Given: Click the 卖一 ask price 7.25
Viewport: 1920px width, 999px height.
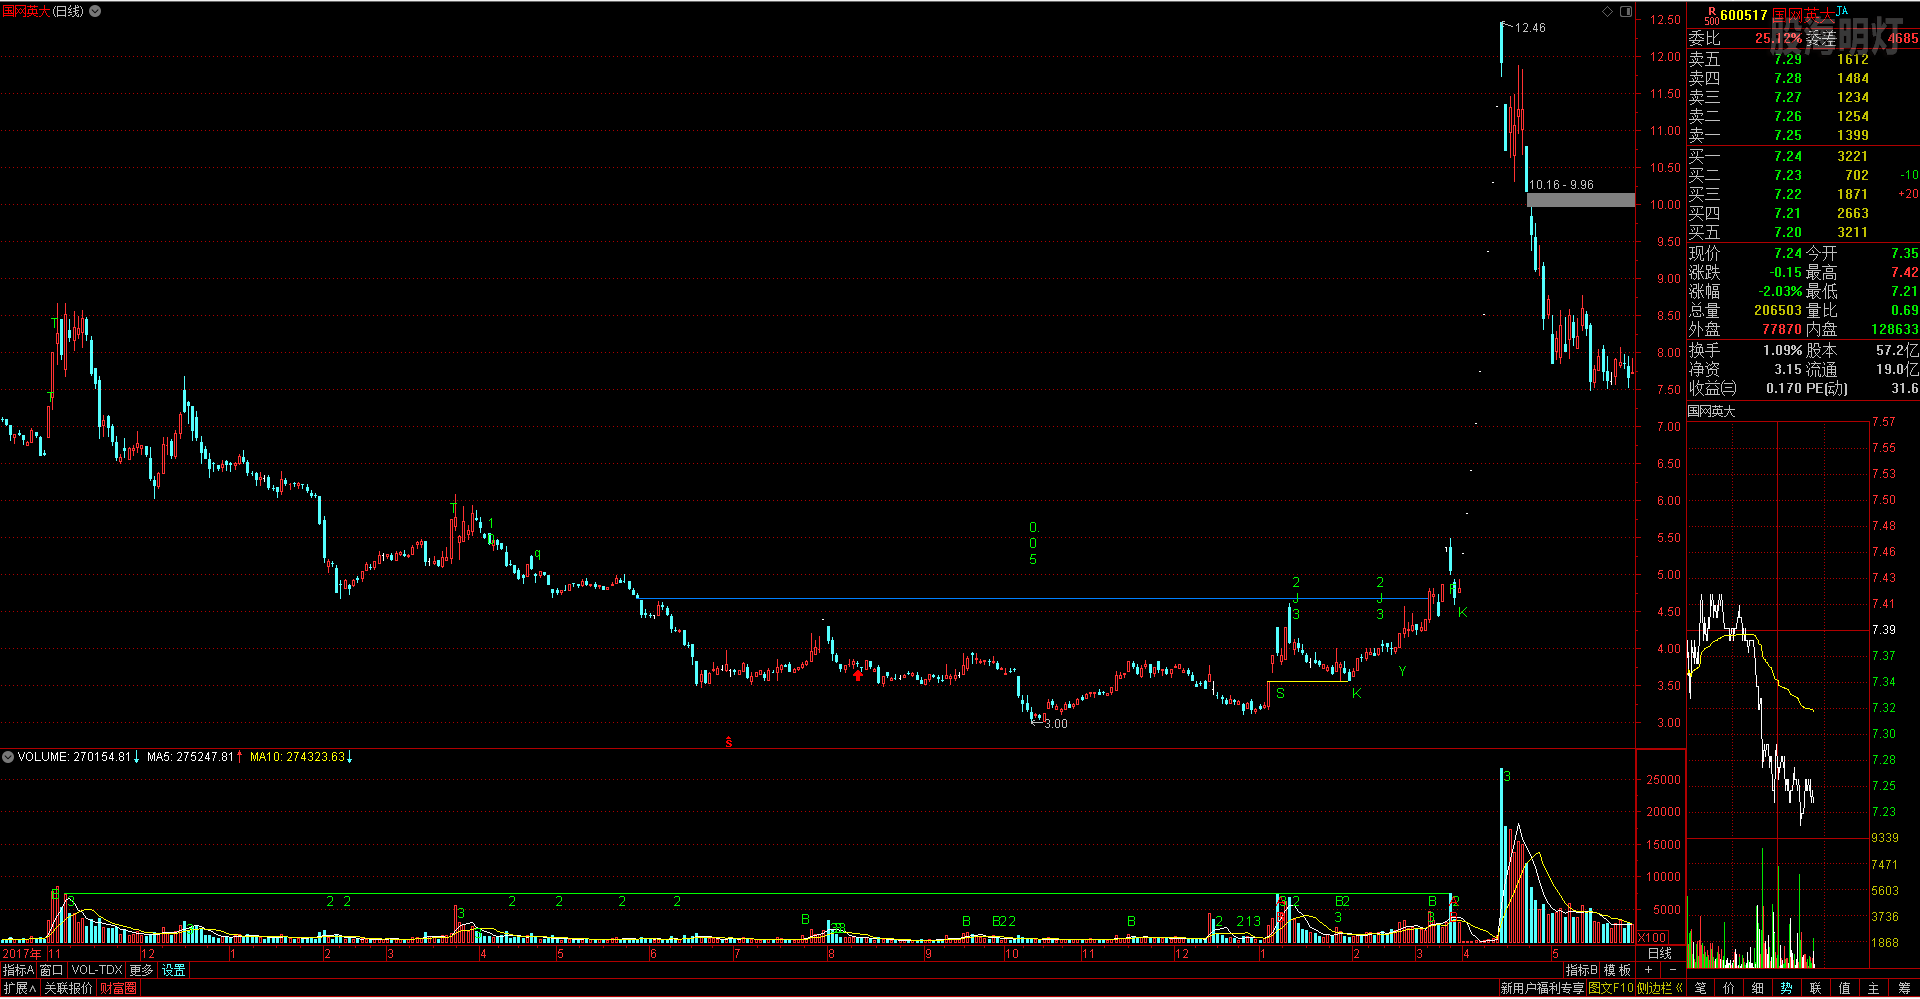Looking at the screenshot, I should click(1788, 135).
